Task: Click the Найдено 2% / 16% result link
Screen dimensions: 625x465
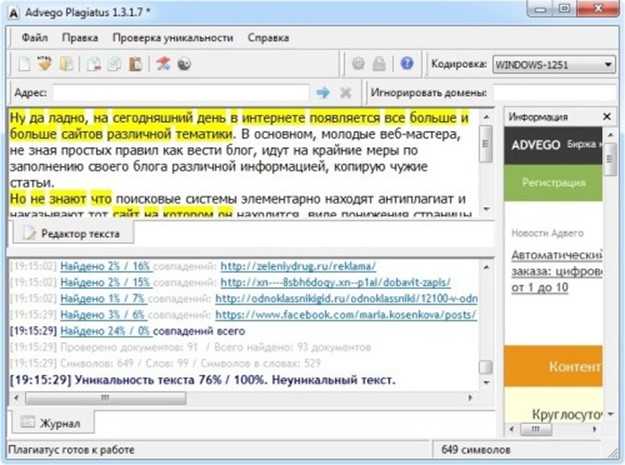Action: 106,266
